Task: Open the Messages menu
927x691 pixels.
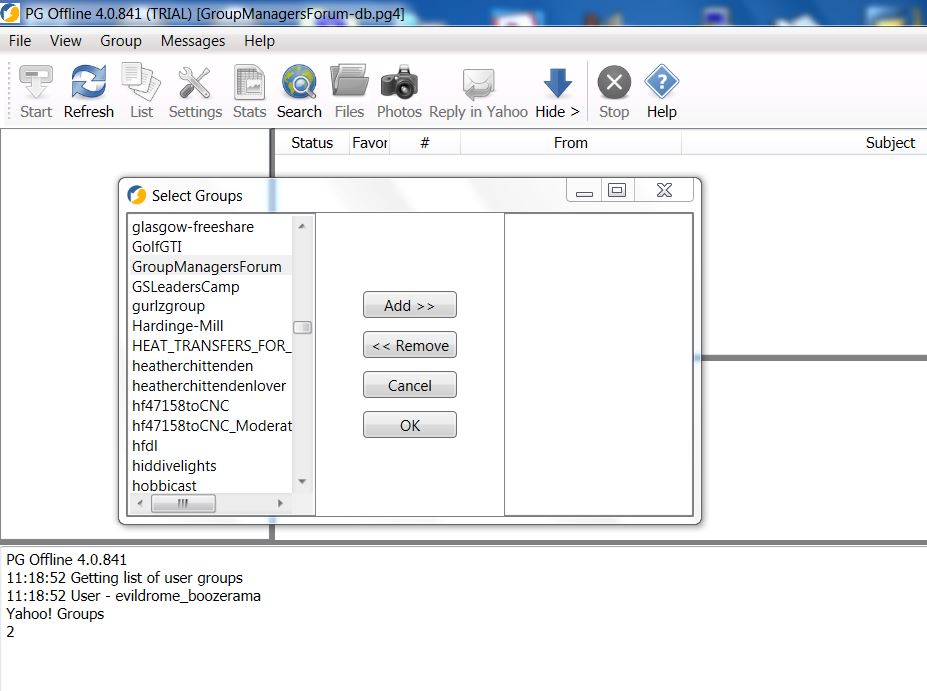Action: (193, 41)
